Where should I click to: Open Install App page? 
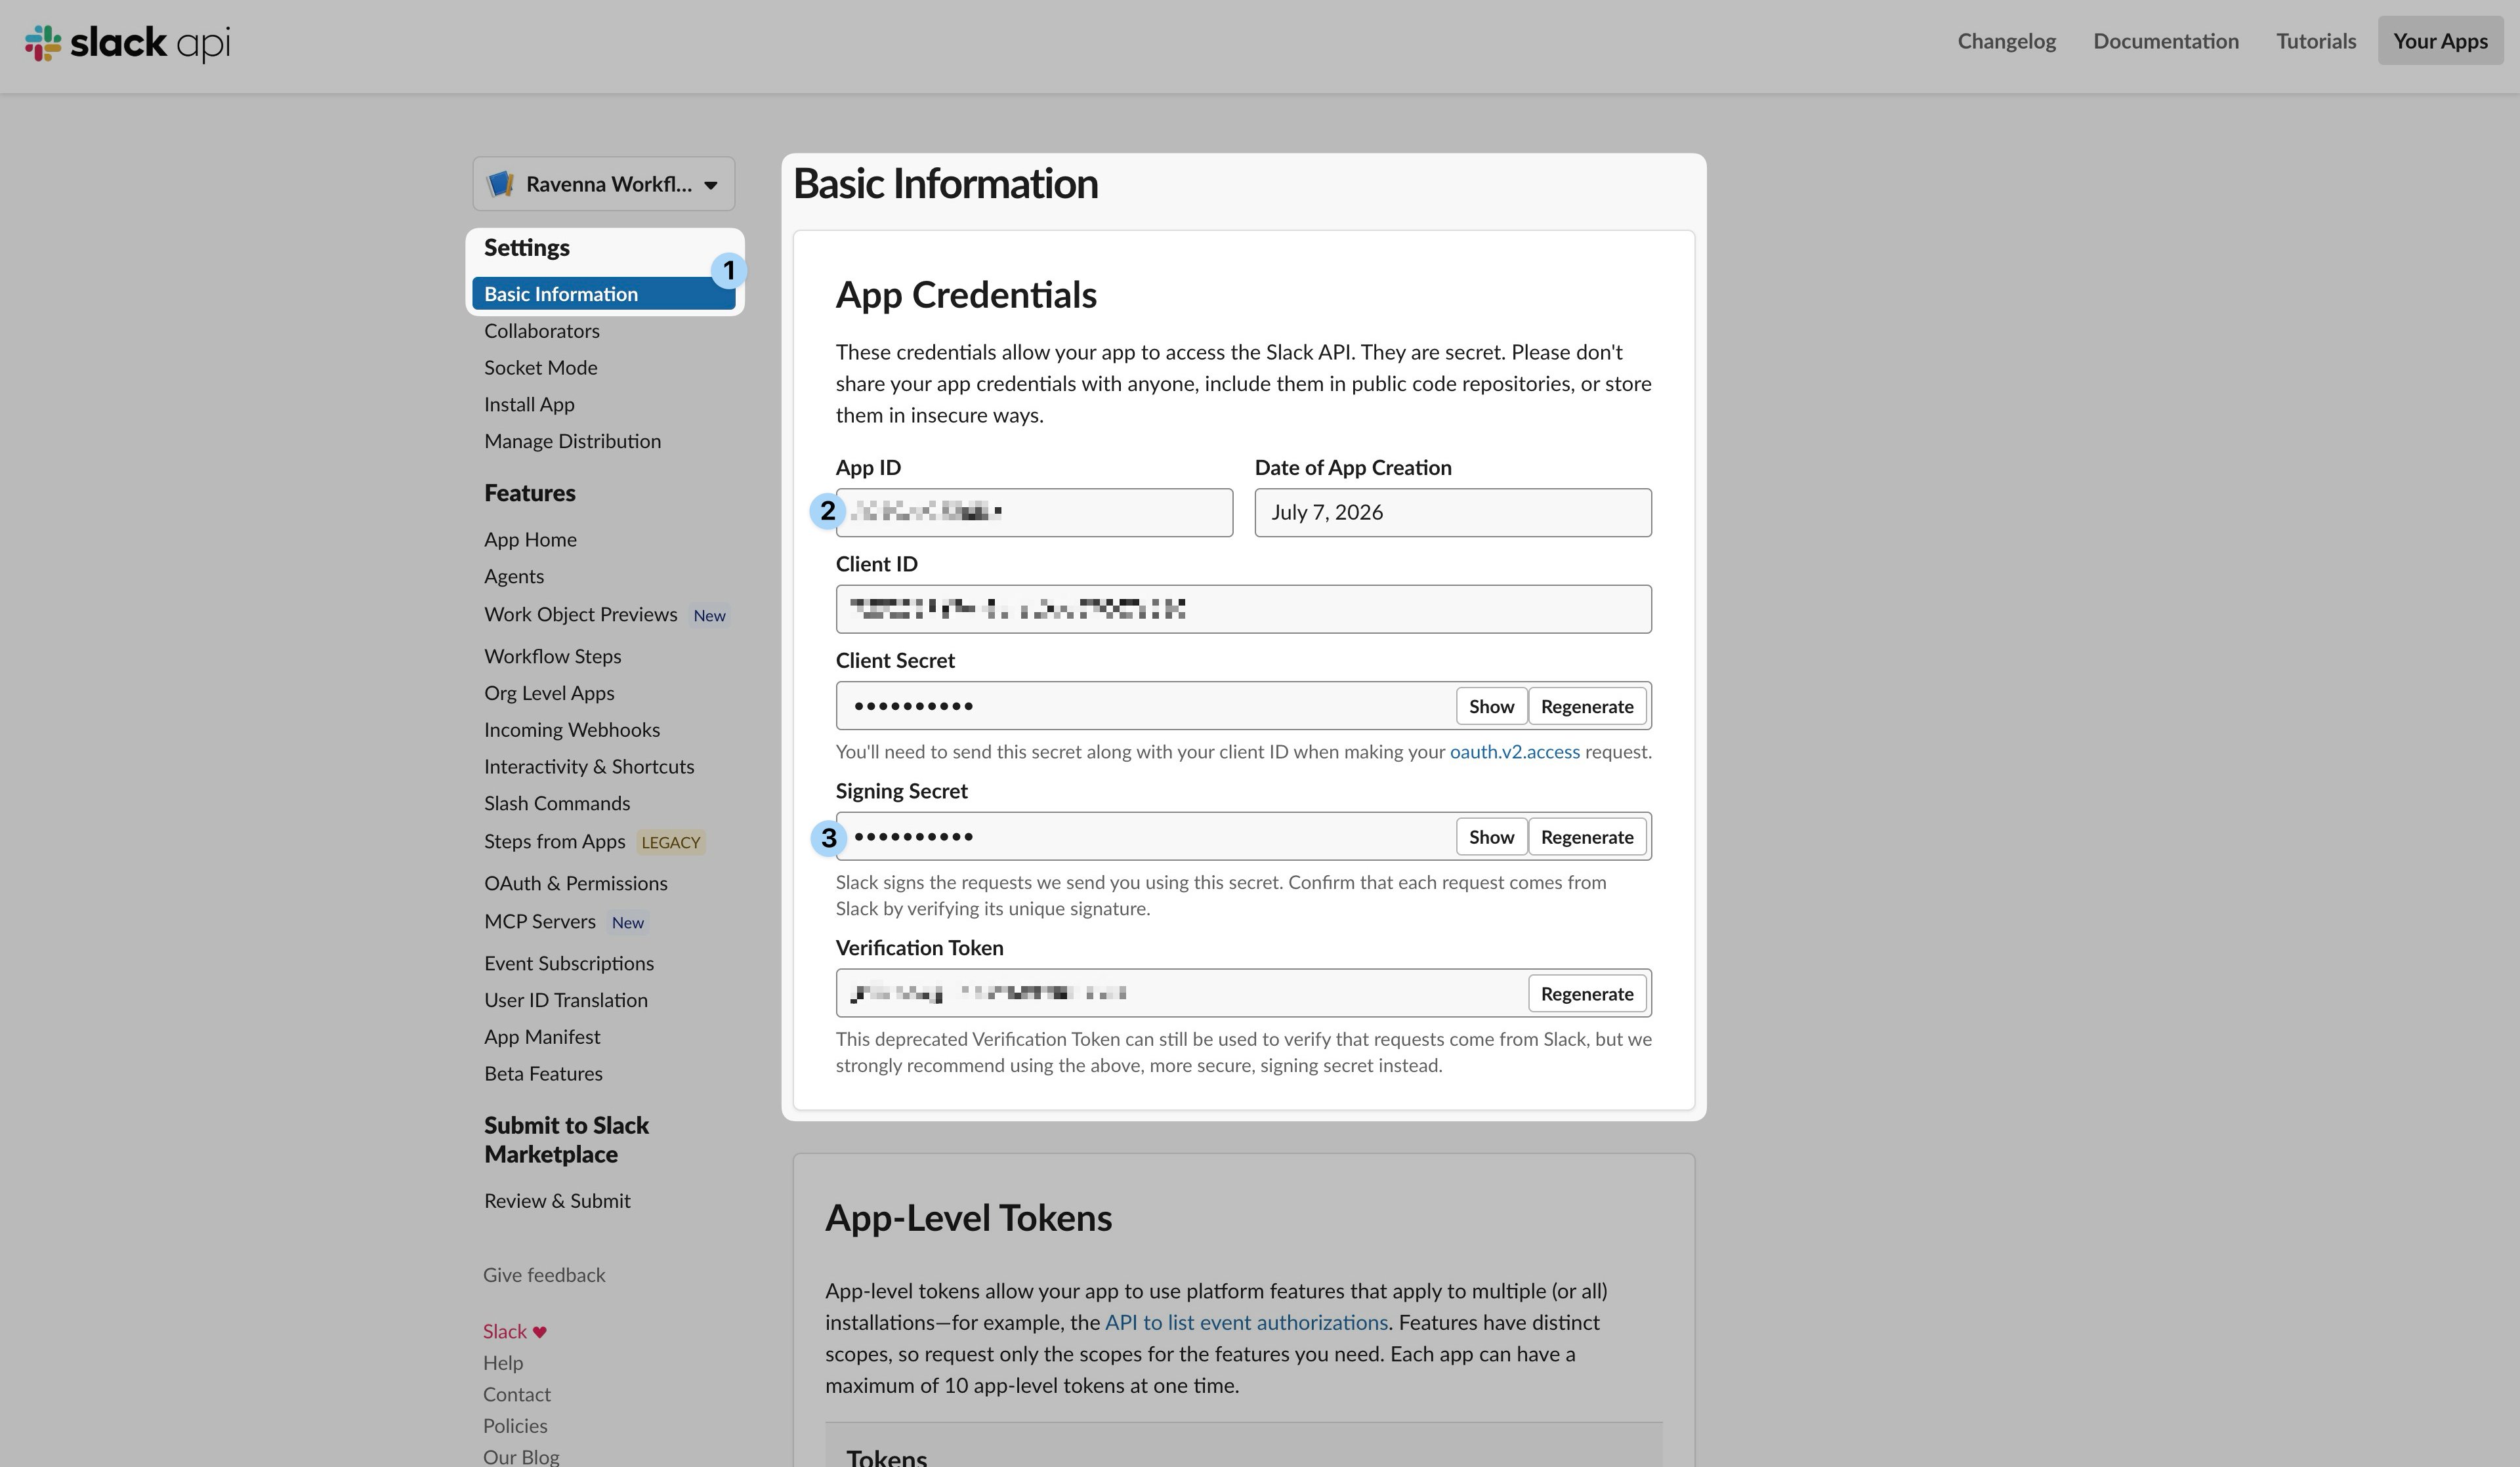[529, 405]
